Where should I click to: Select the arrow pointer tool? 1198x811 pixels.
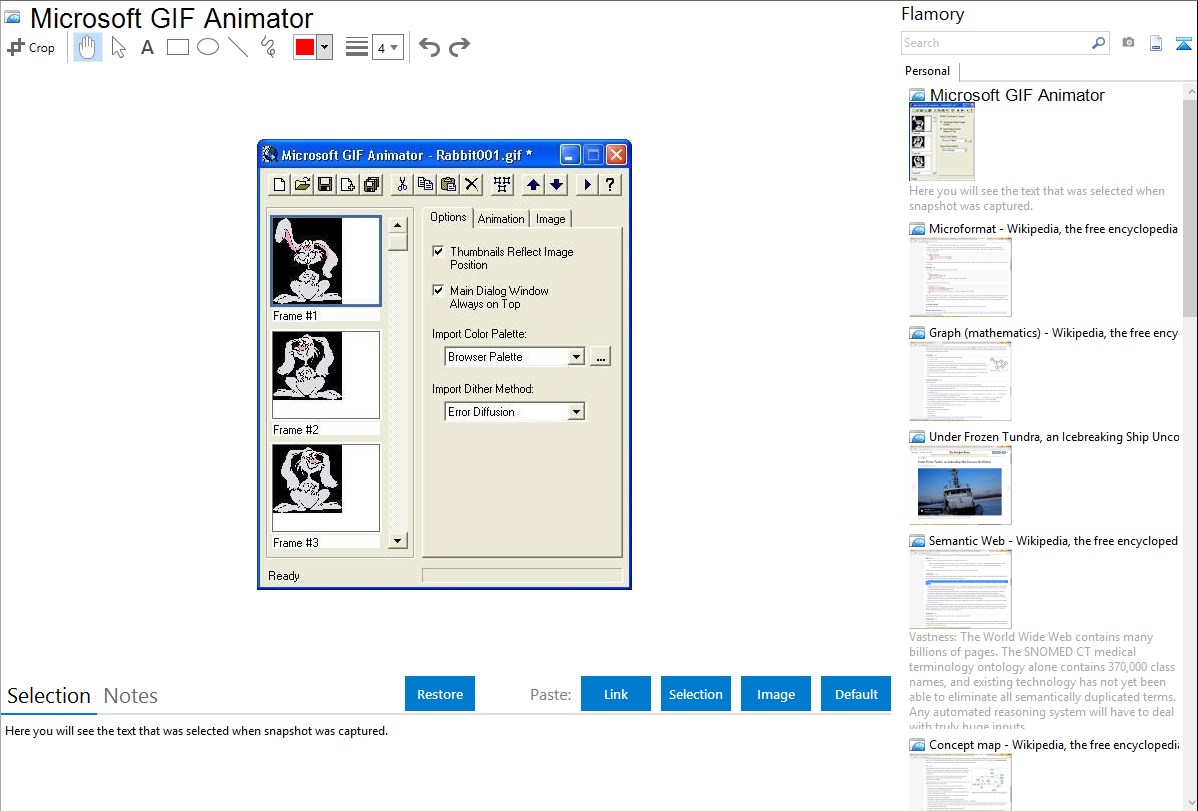118,47
